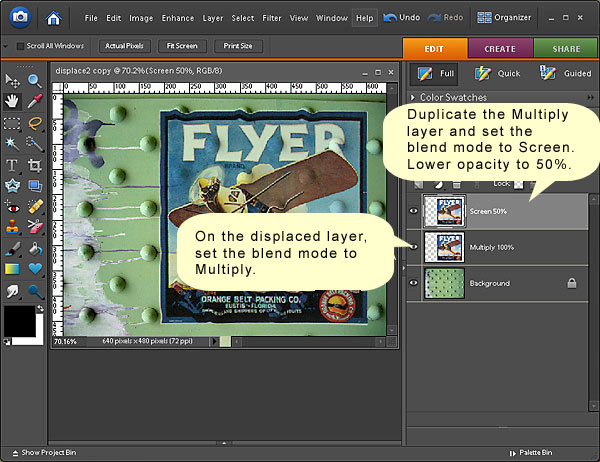Switch to Guided edit mode
This screenshot has width=600, height=462.
pos(566,73)
